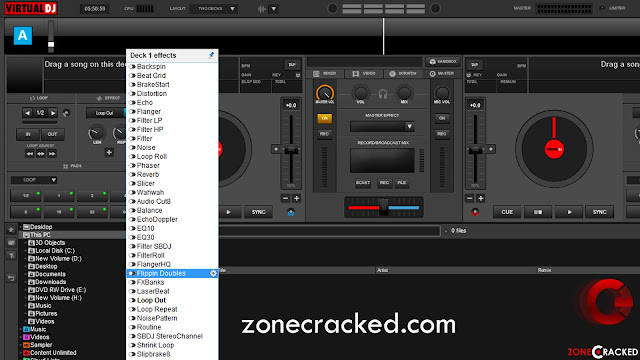Toggle the mic volume ON button

(x=442, y=118)
